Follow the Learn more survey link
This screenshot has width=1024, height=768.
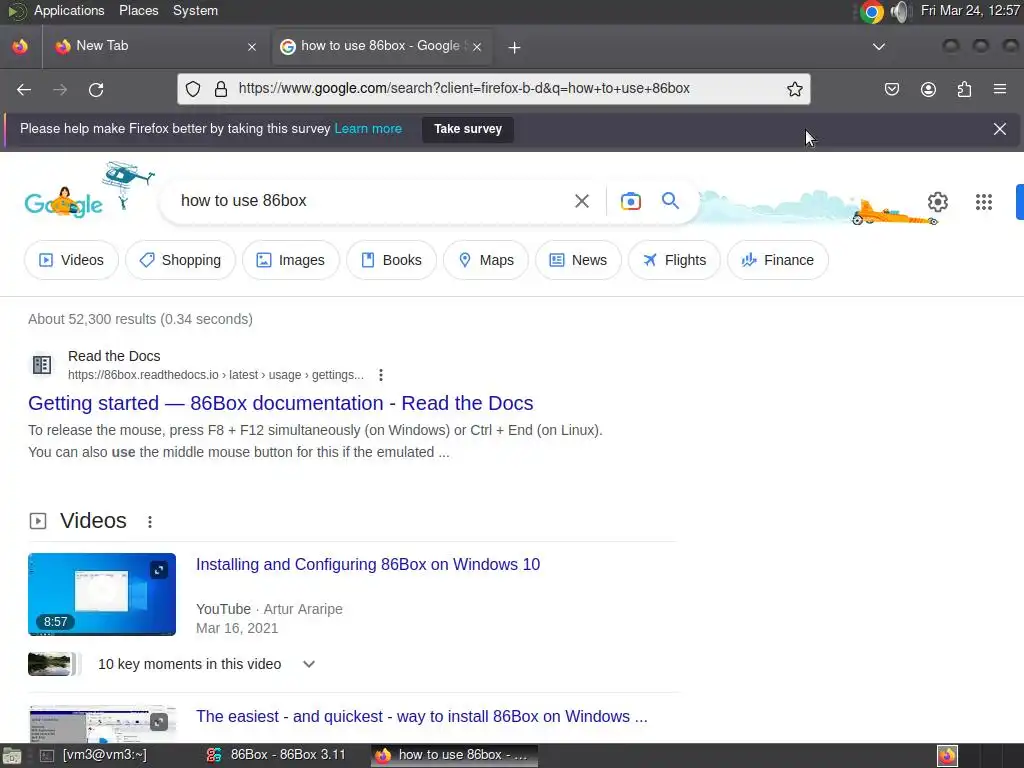pyautogui.click(x=368, y=129)
